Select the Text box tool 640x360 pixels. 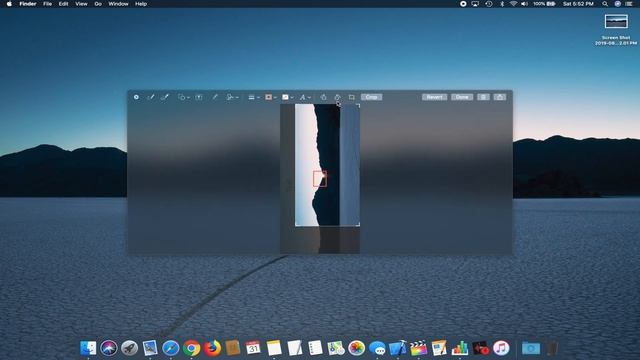coord(199,97)
